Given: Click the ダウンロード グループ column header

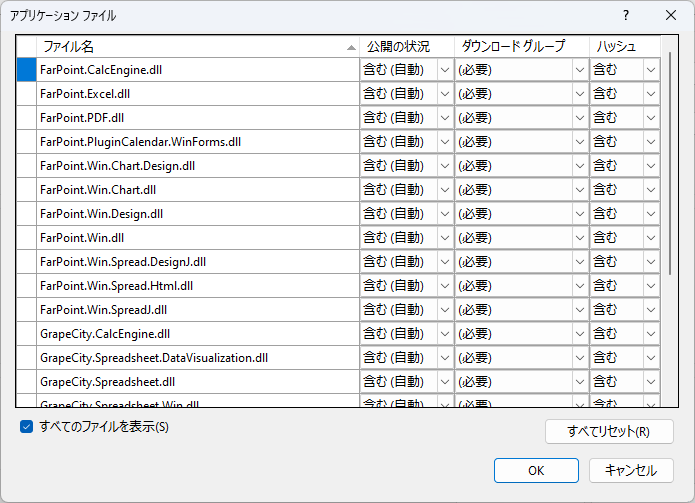Looking at the screenshot, I should 520,47.
